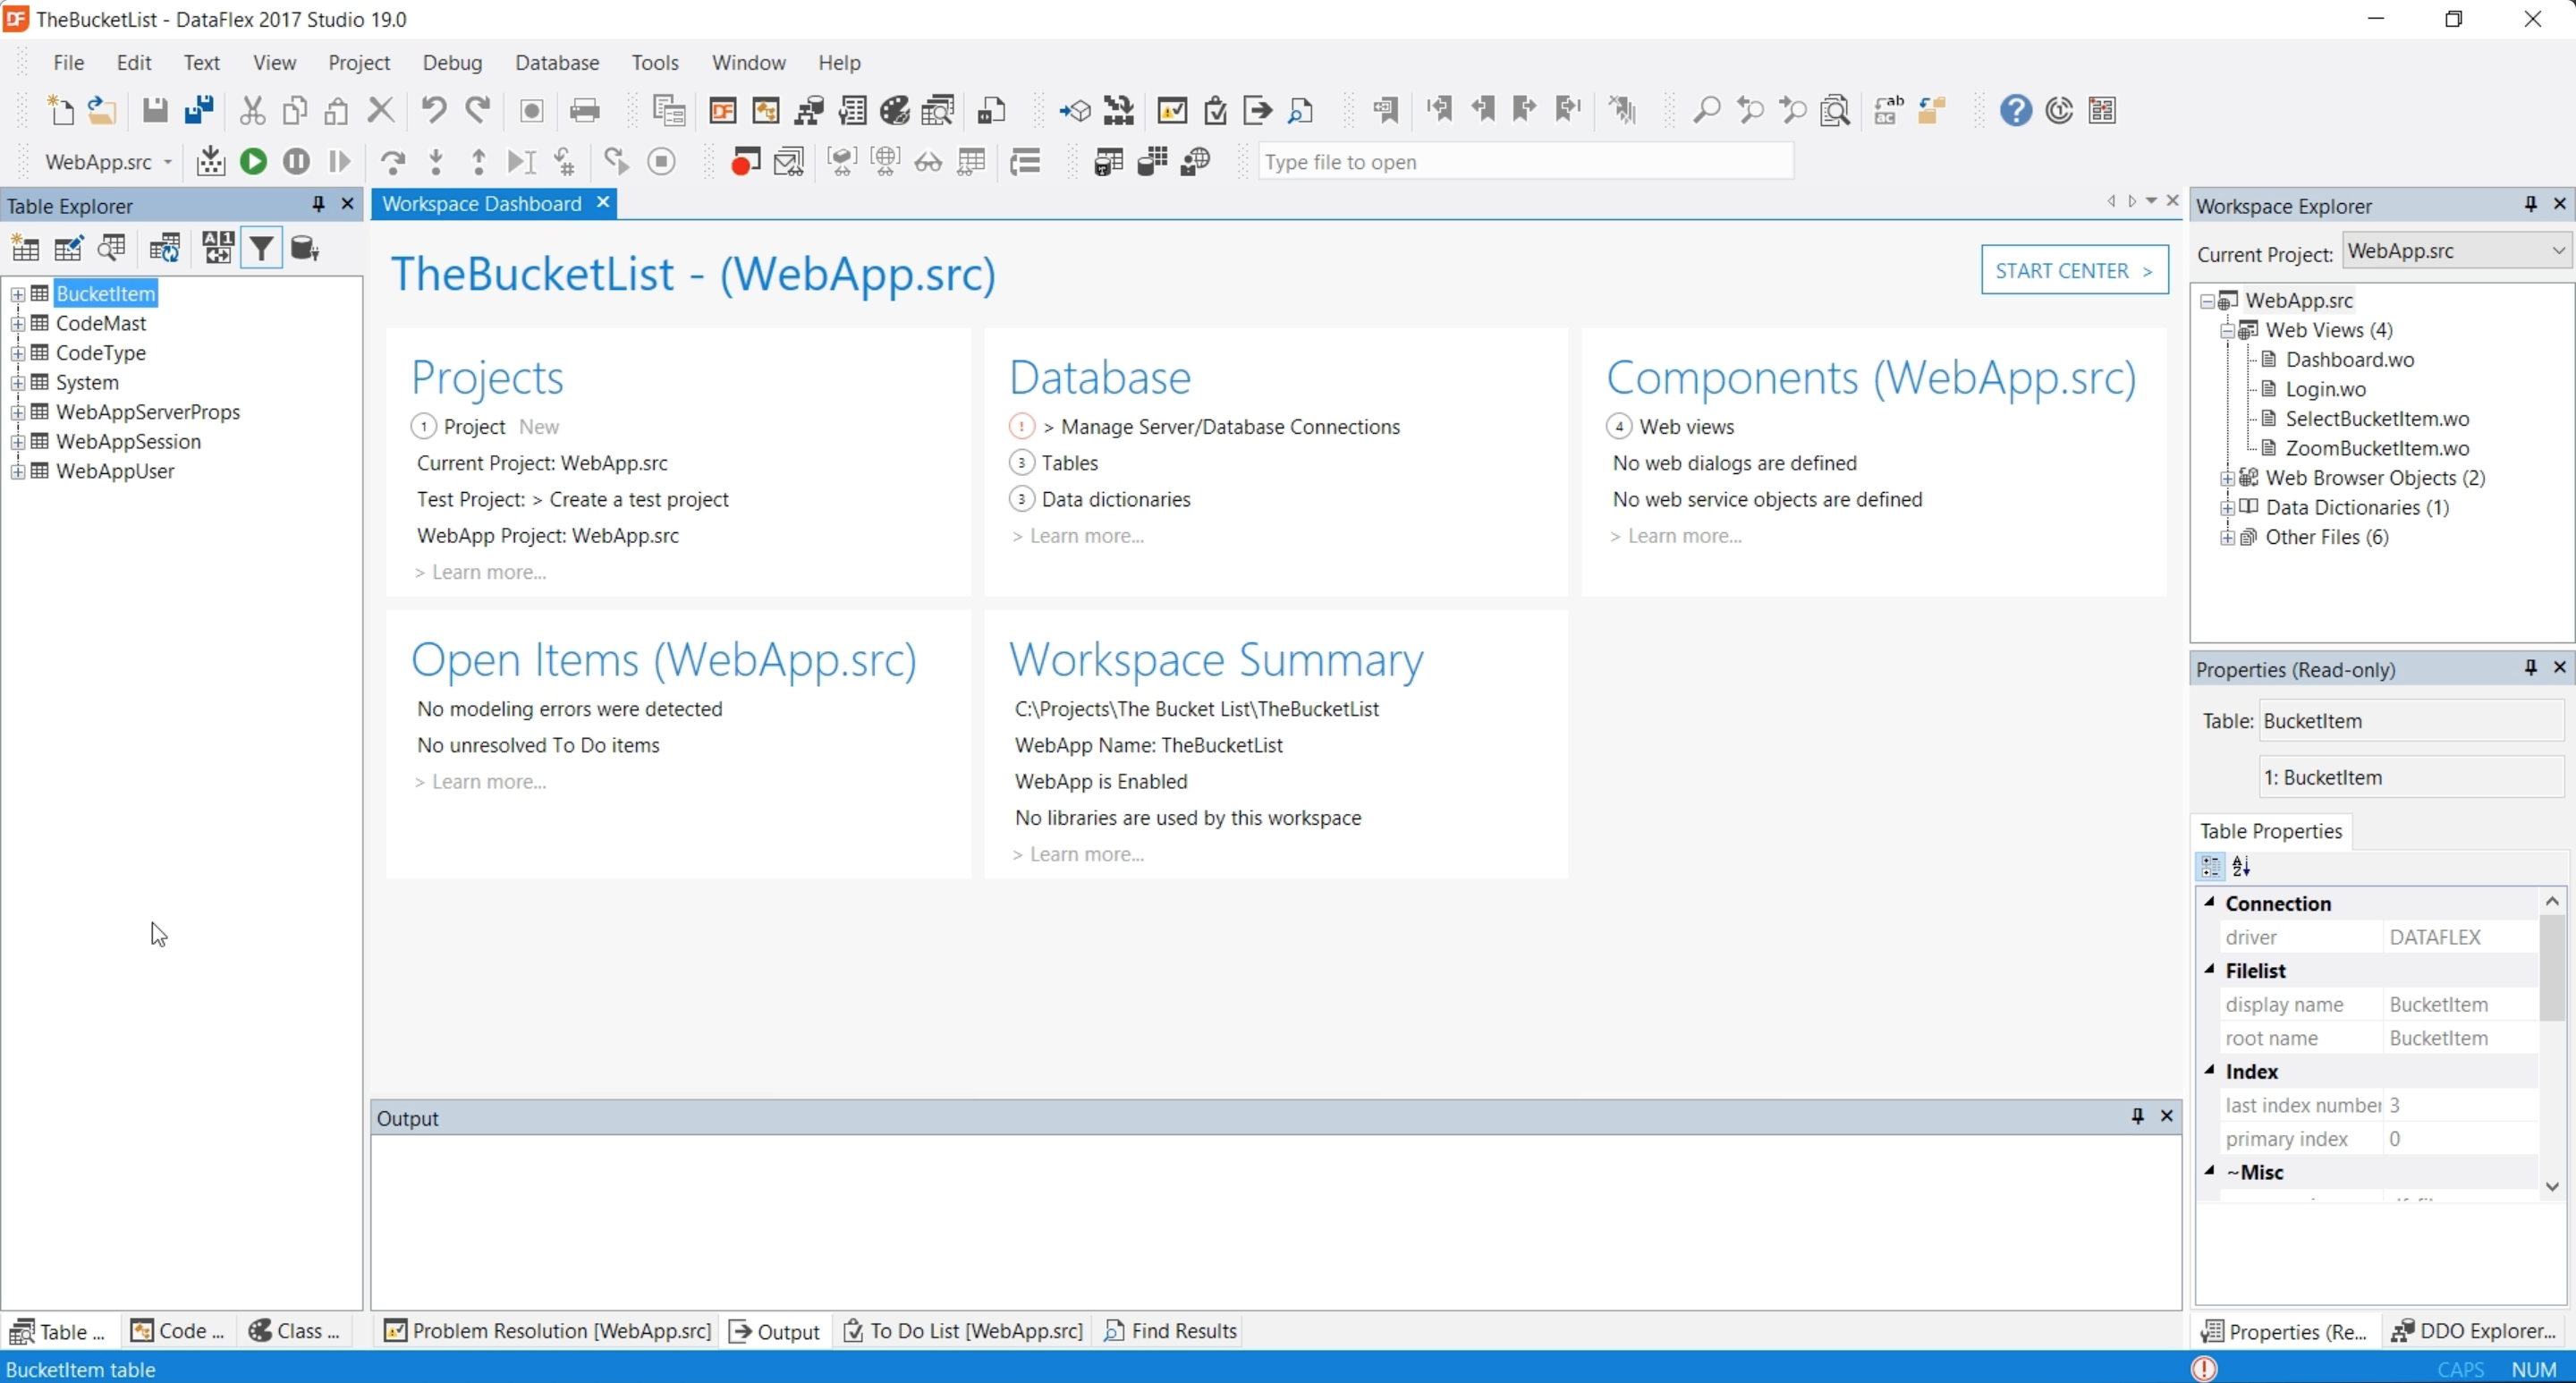This screenshot has width=2576, height=1383.
Task: Toggle categorized view in Table Properties
Action: (x=2210, y=866)
